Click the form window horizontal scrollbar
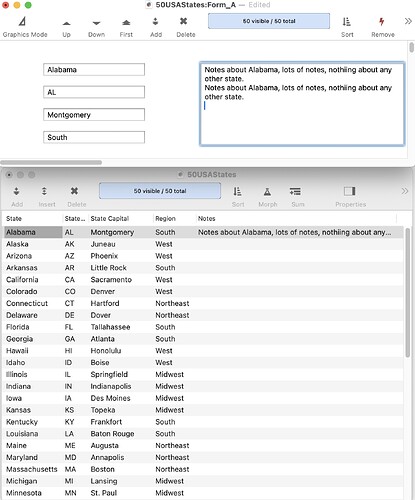This screenshot has width=415, height=500. click(x=51, y=163)
